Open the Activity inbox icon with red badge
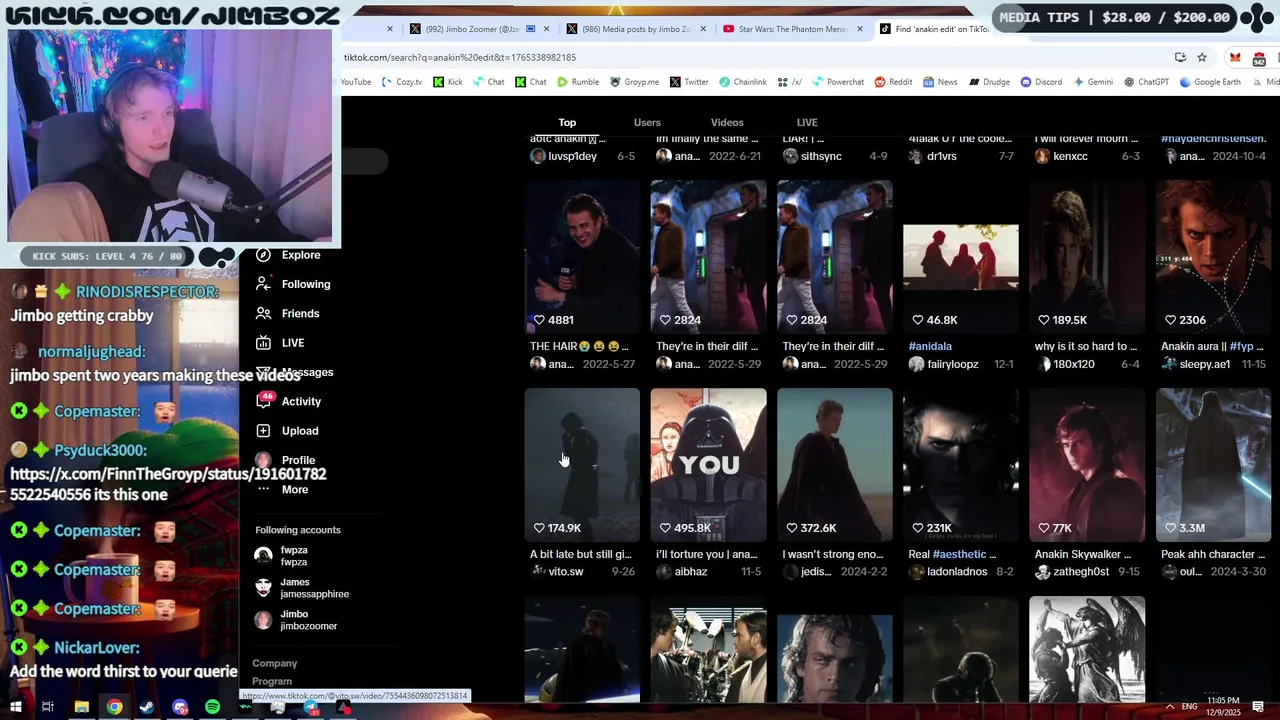The image size is (1280, 720). (x=264, y=401)
